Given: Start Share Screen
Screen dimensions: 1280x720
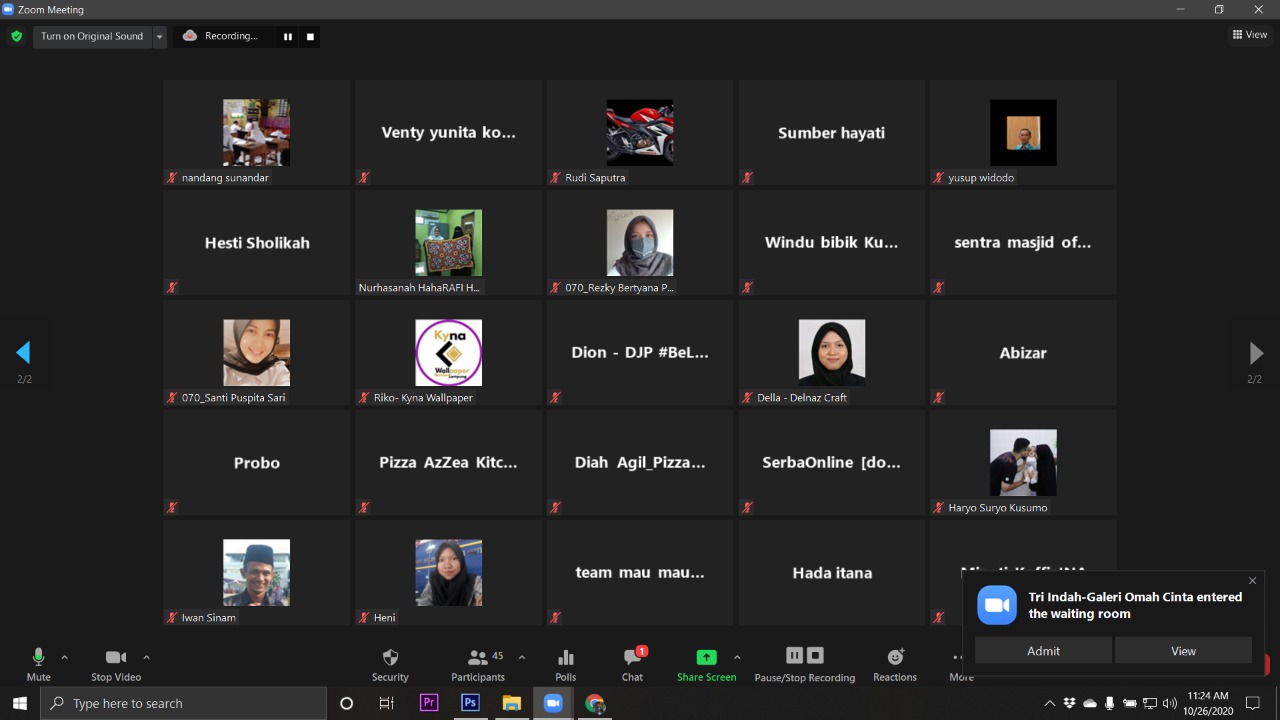Looking at the screenshot, I should [x=706, y=665].
